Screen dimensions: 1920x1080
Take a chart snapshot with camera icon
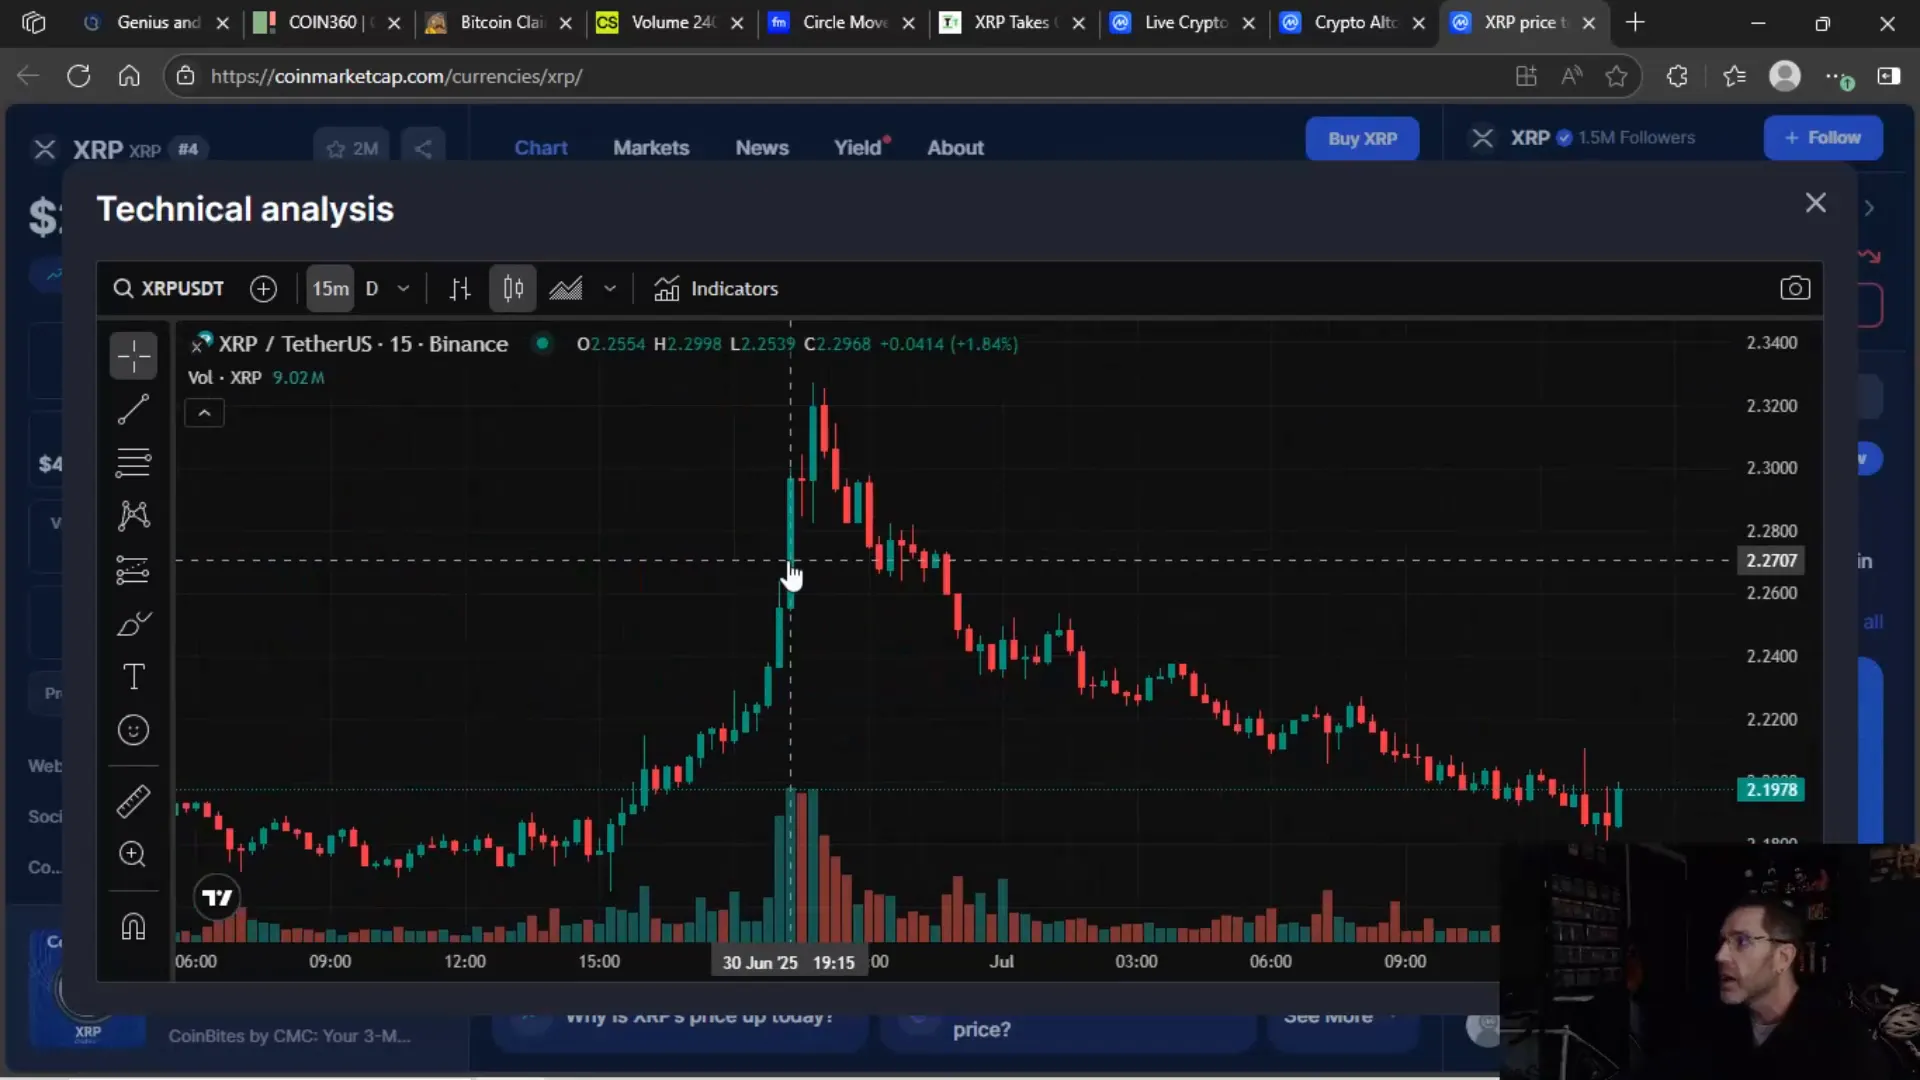1795,289
